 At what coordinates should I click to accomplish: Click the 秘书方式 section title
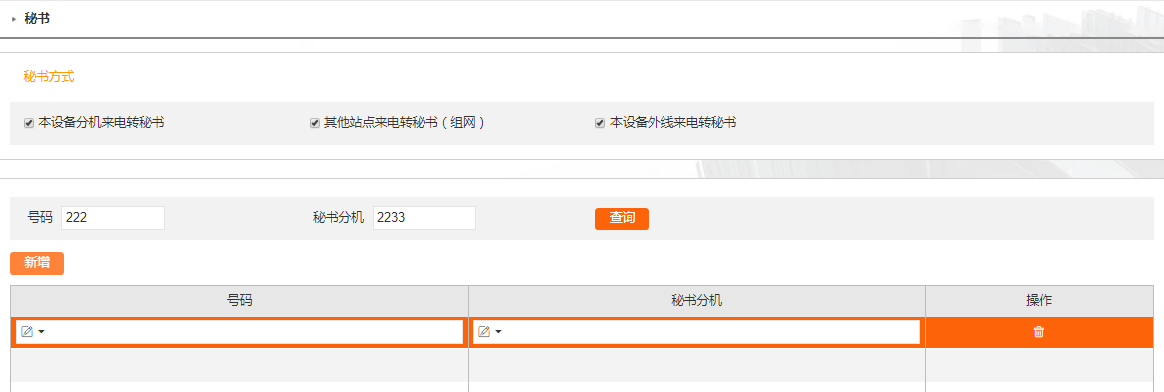(49, 76)
